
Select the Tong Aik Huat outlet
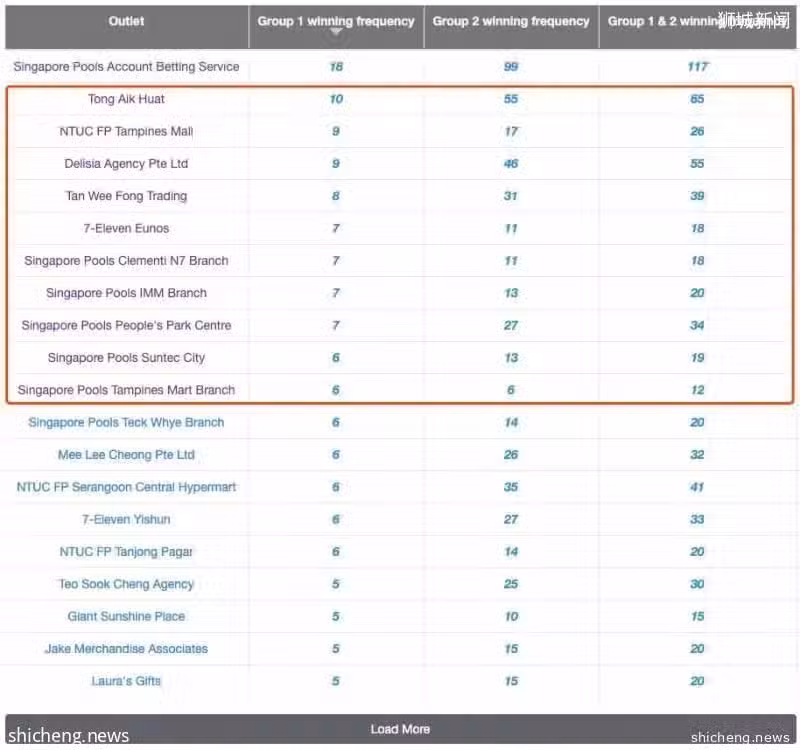click(x=127, y=99)
